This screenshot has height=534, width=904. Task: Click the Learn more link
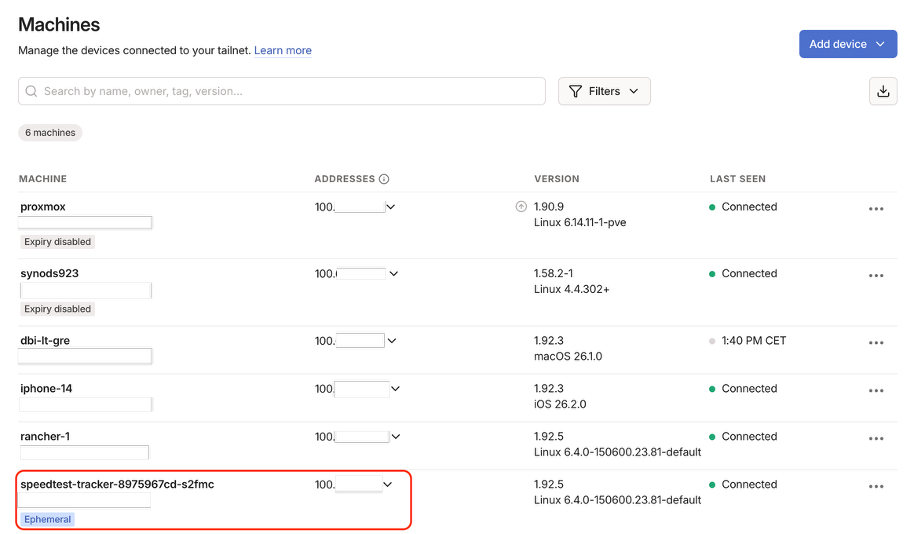[x=282, y=50]
